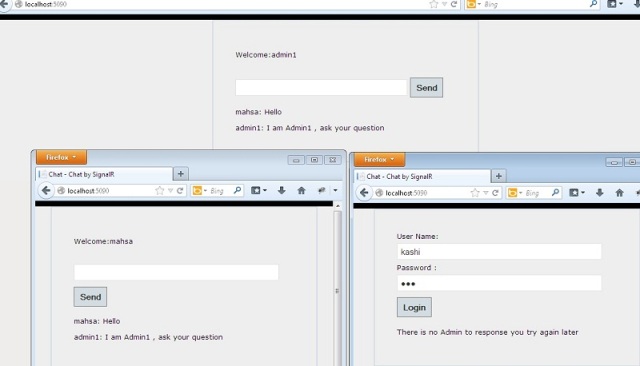Expand toolbar overflow arrow in mahsa window

coord(335,190)
